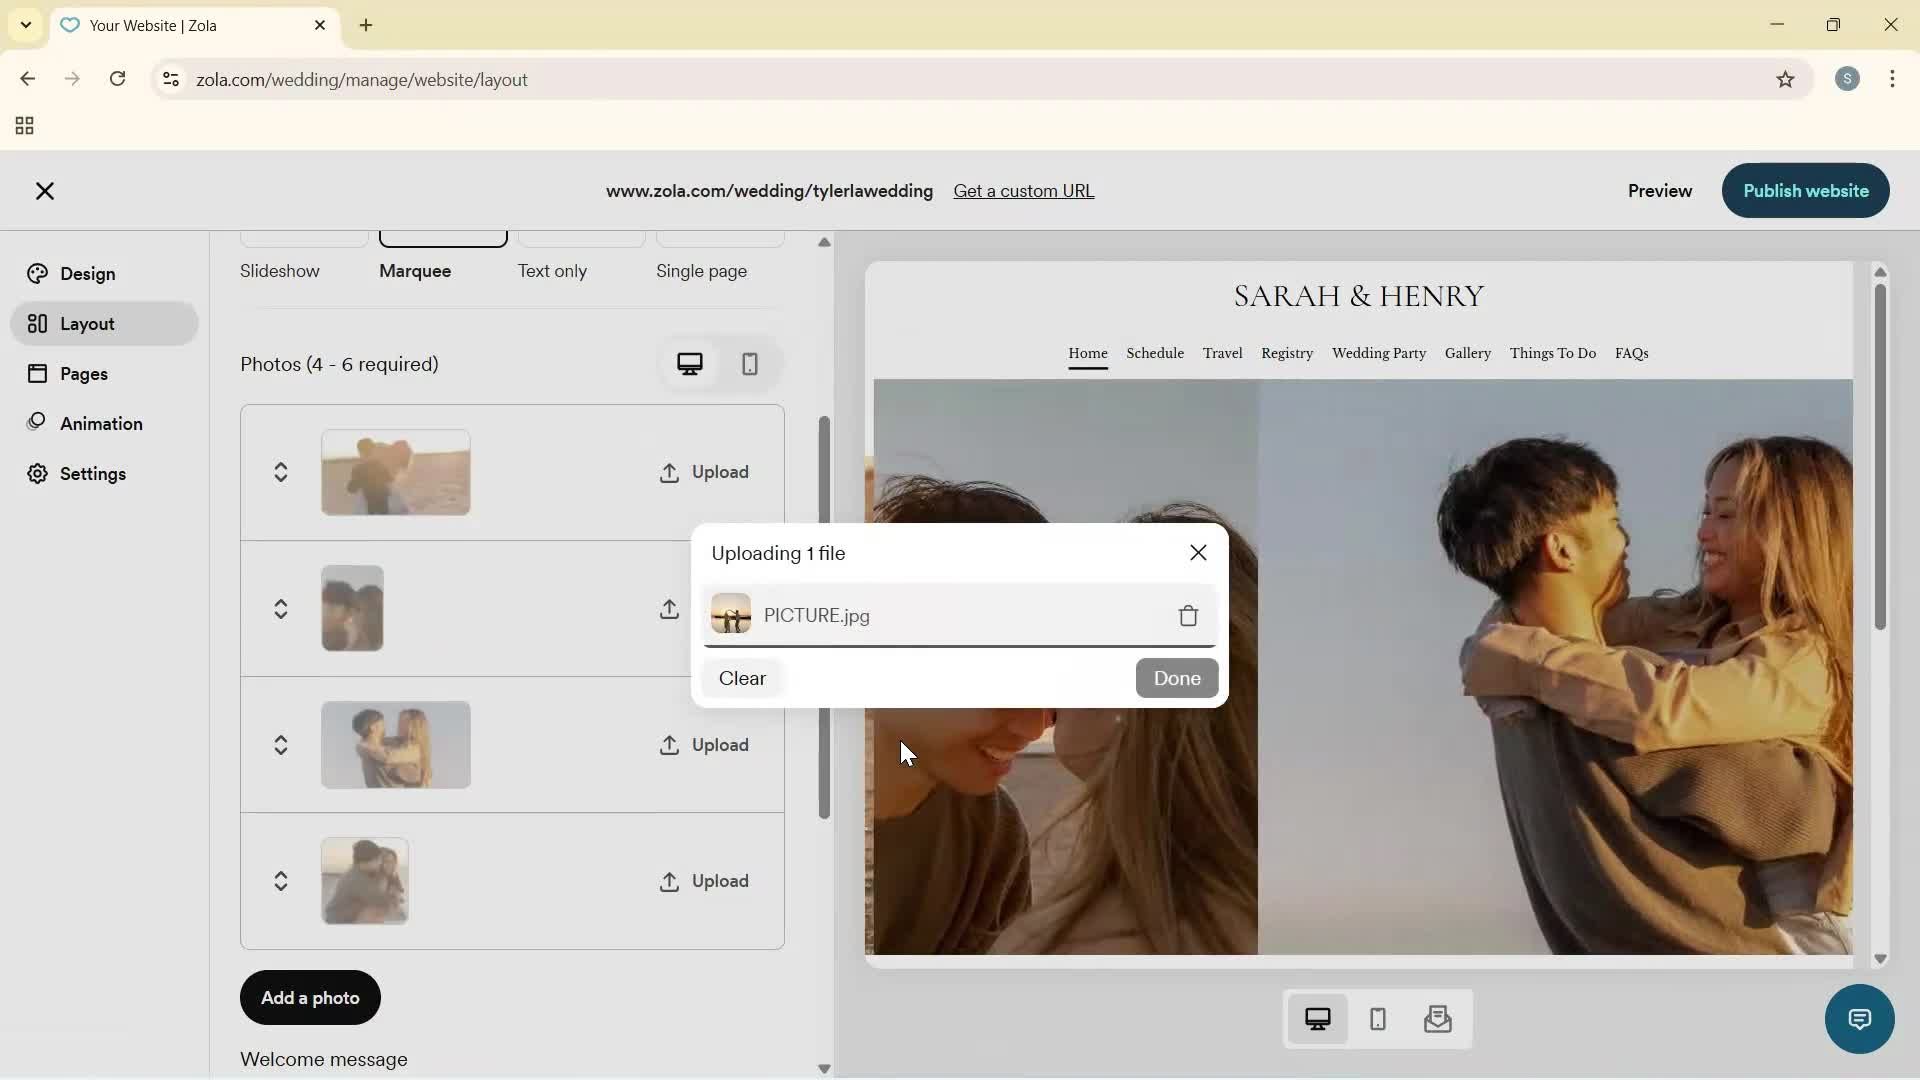Use the reorder arrows on the second photo
The image size is (1920, 1080).
click(x=281, y=608)
